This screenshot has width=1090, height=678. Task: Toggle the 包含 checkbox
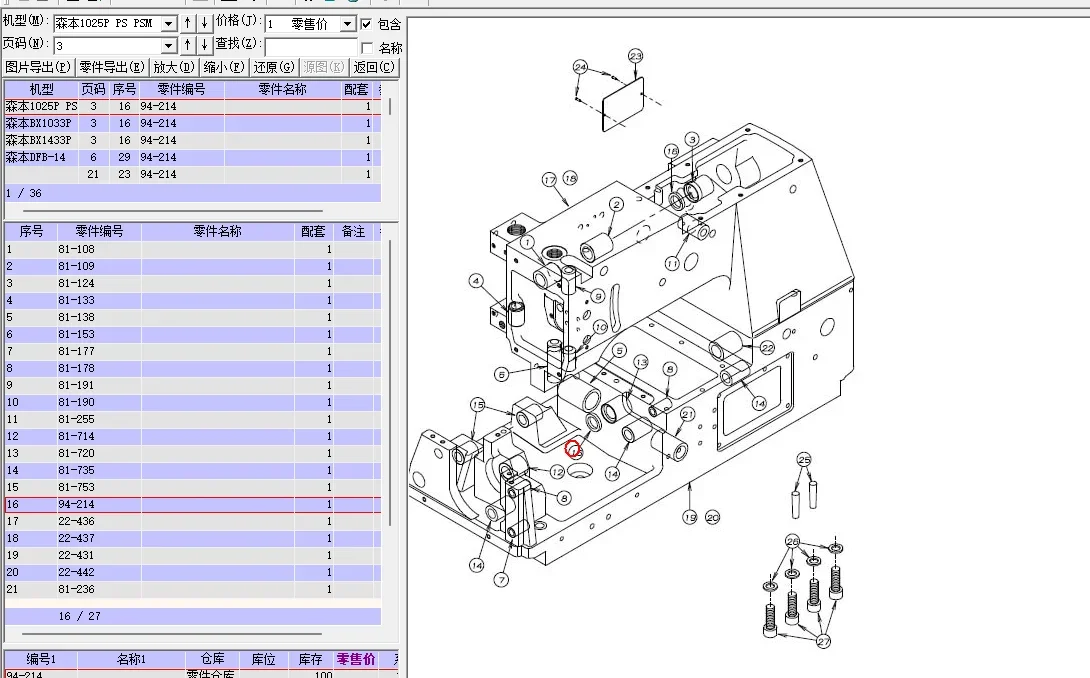pyautogui.click(x=367, y=24)
